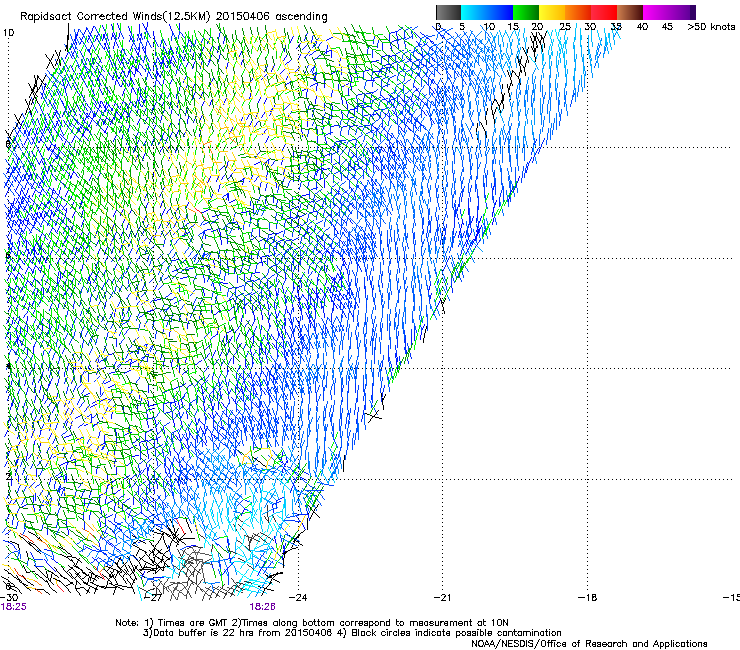Click the '-24' longitude axis label
This screenshot has height=650, width=740.
point(298,597)
